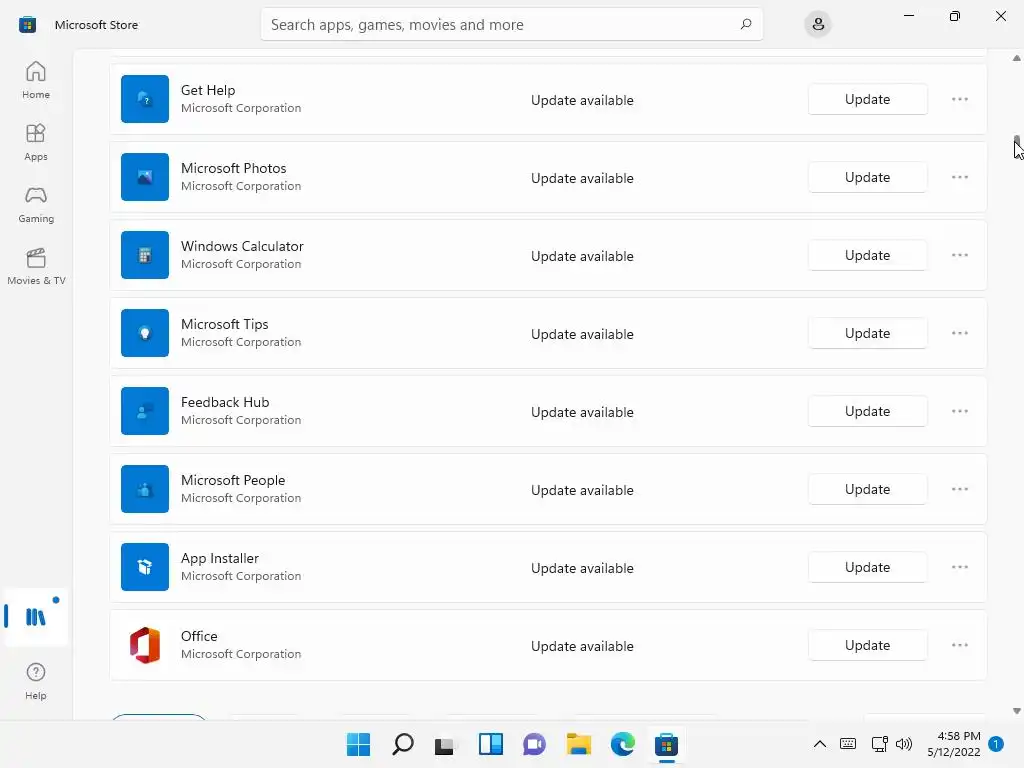
Task: Open the Gaming section
Action: click(36, 204)
